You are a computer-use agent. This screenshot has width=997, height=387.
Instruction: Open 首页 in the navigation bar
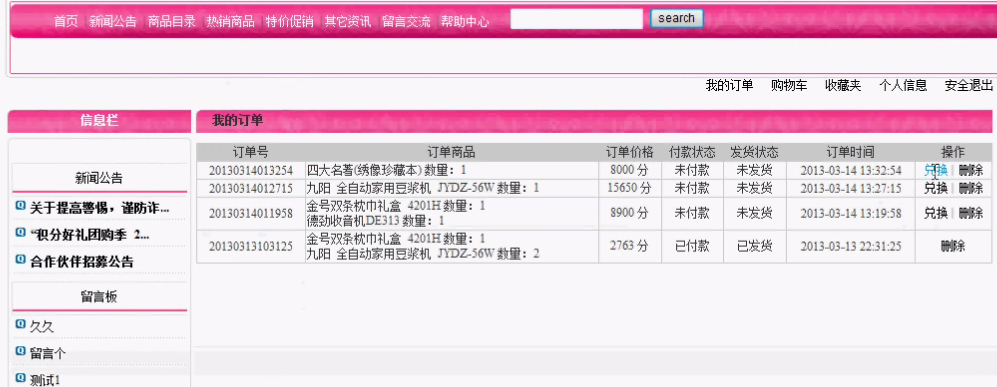(x=66, y=22)
